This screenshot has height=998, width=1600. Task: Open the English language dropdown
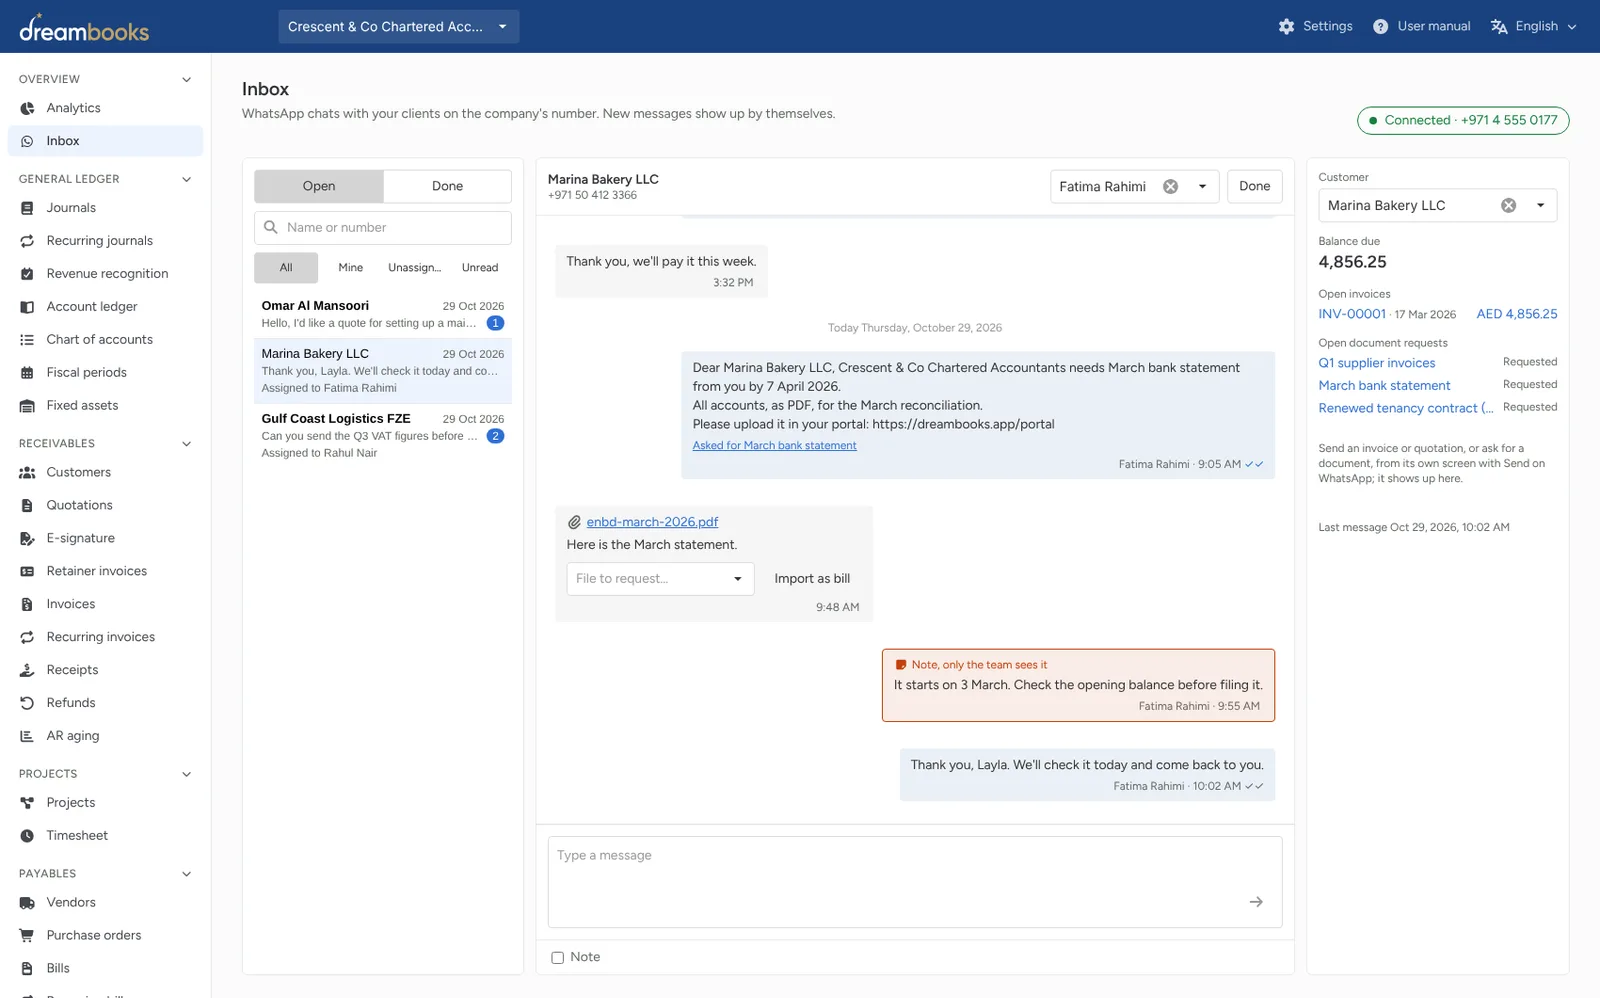[x=1533, y=27]
